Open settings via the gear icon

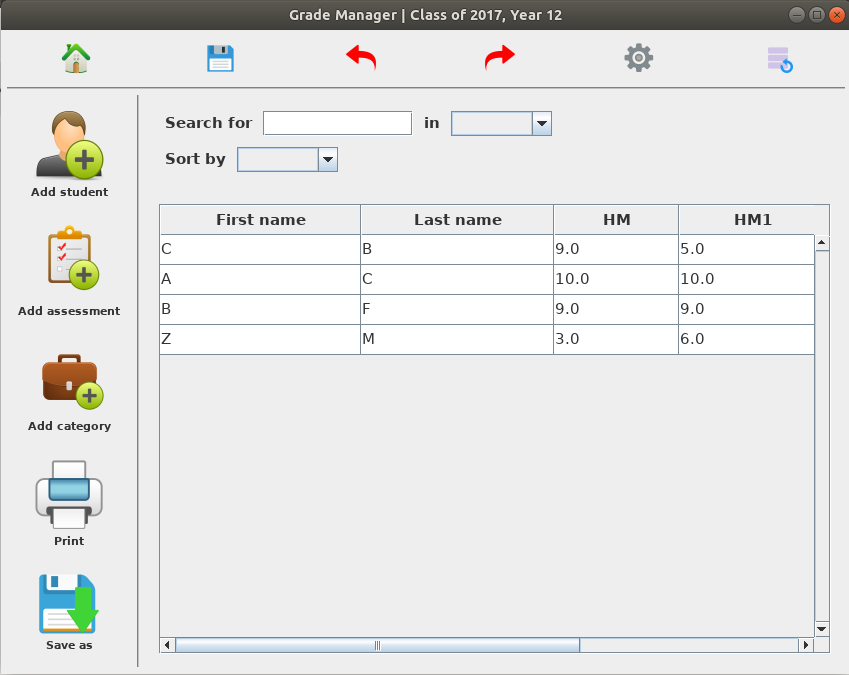638,58
